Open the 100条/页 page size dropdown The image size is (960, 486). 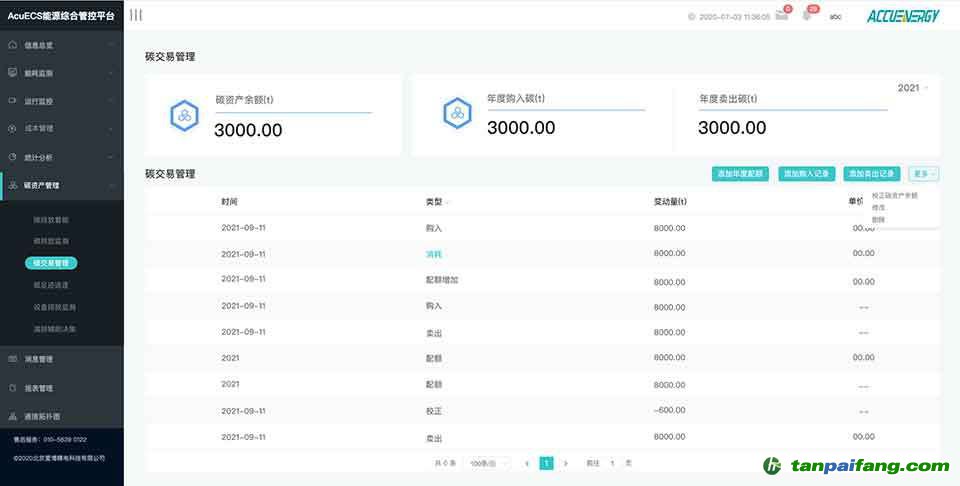coord(487,463)
